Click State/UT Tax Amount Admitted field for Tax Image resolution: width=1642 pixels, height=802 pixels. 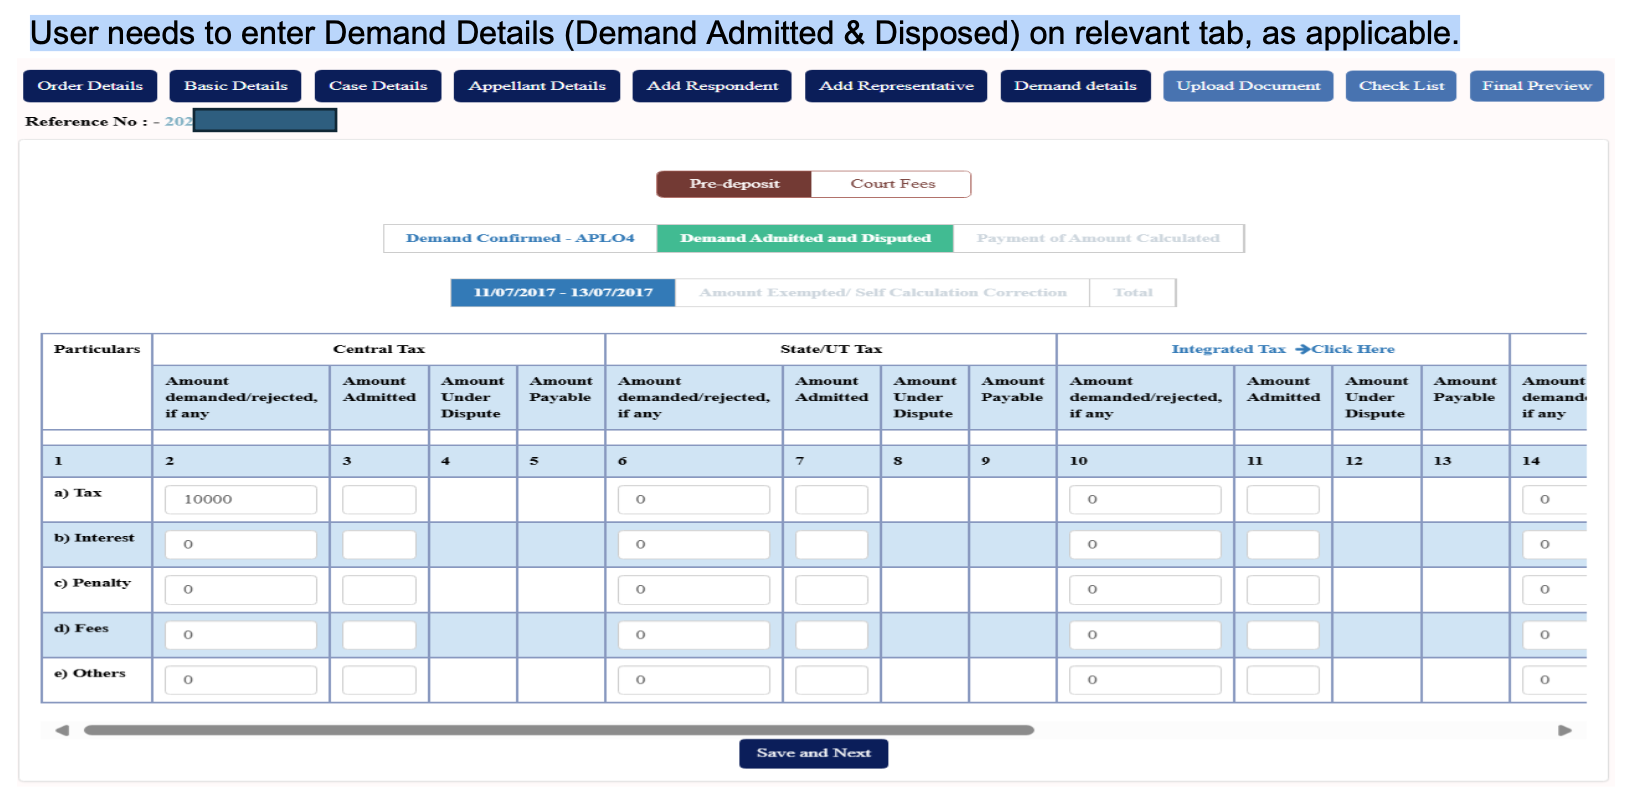[x=832, y=499]
